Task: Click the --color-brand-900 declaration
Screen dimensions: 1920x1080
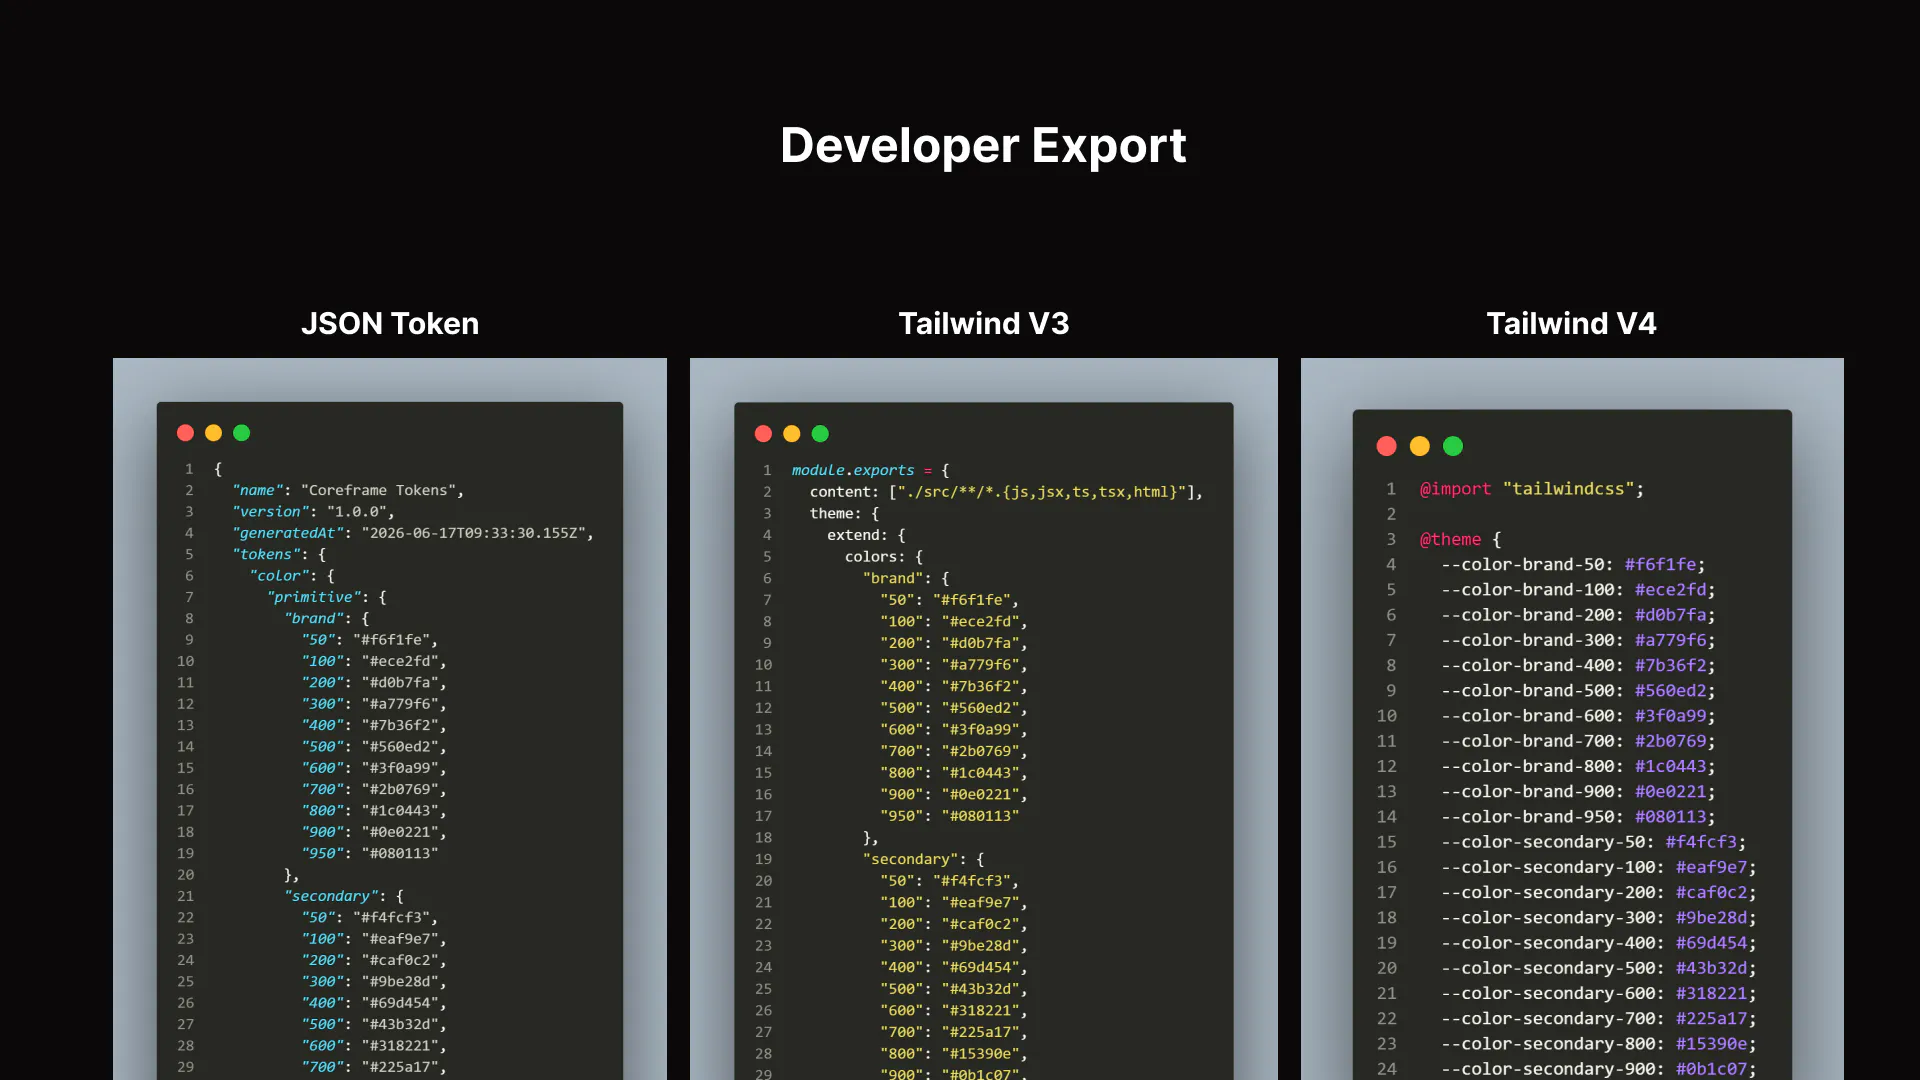Action: (1579, 792)
